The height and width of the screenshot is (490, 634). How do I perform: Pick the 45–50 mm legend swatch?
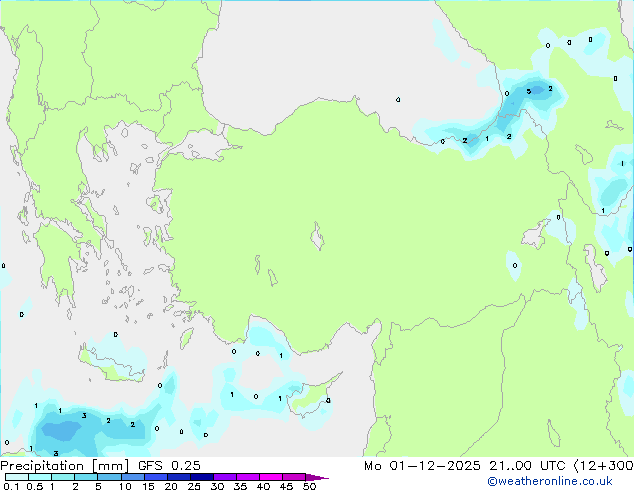coord(294,477)
